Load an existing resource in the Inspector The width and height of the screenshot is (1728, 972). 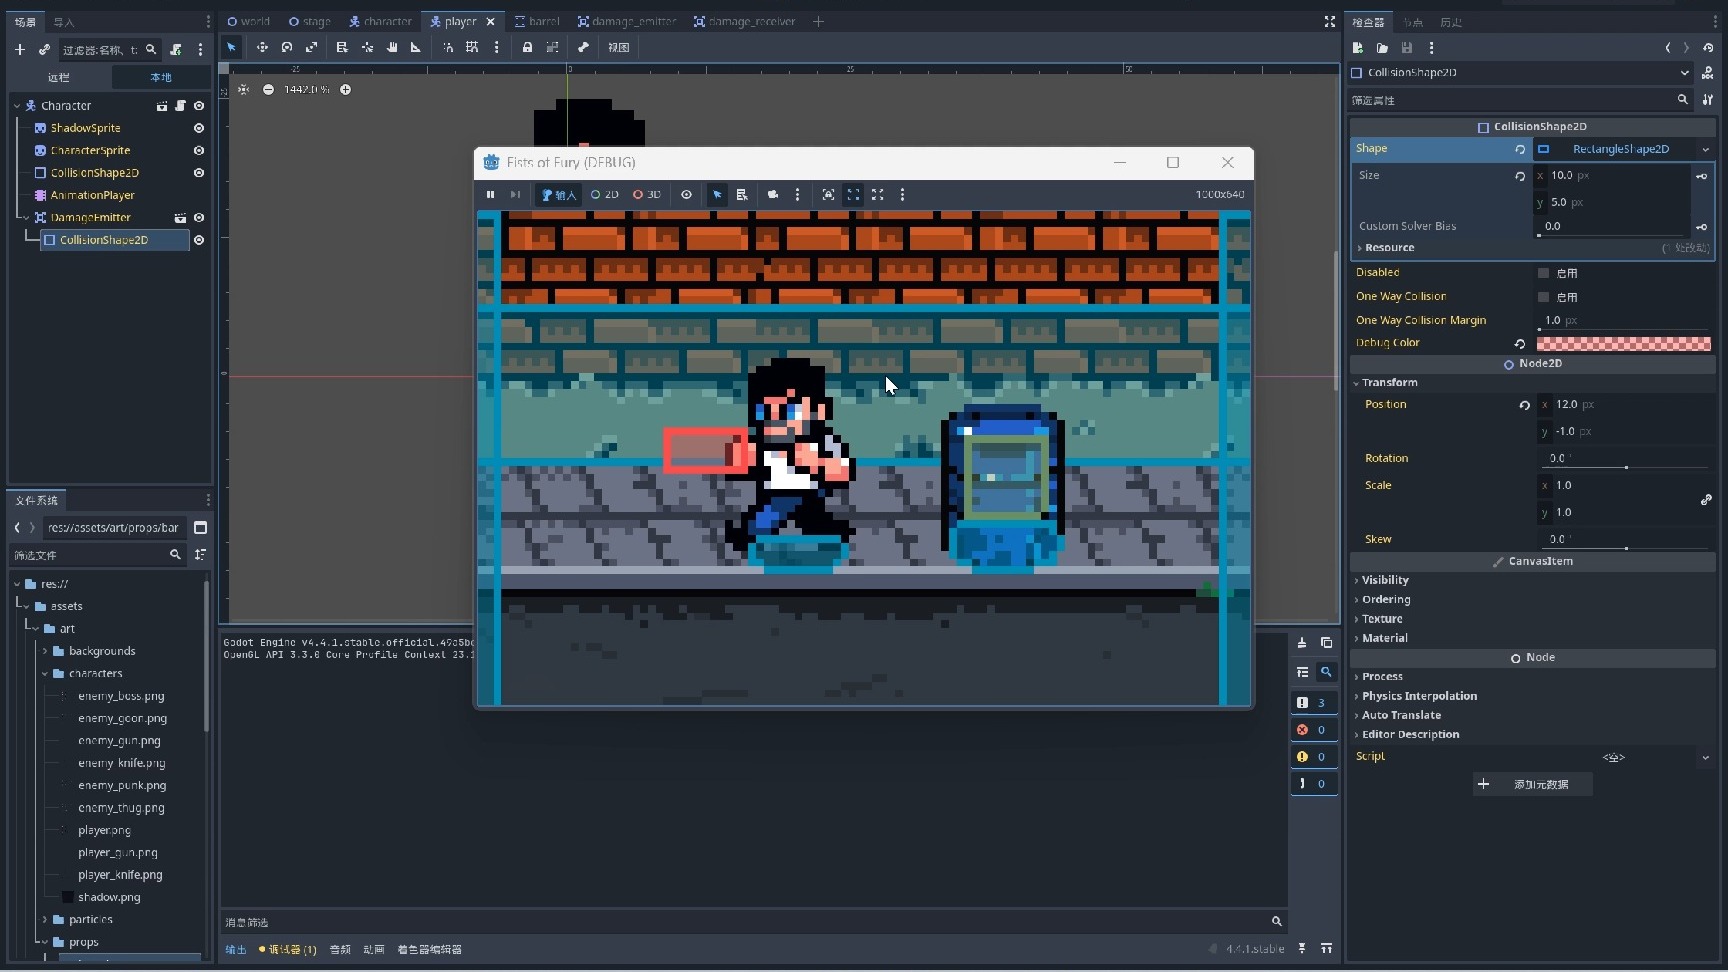(x=1382, y=47)
